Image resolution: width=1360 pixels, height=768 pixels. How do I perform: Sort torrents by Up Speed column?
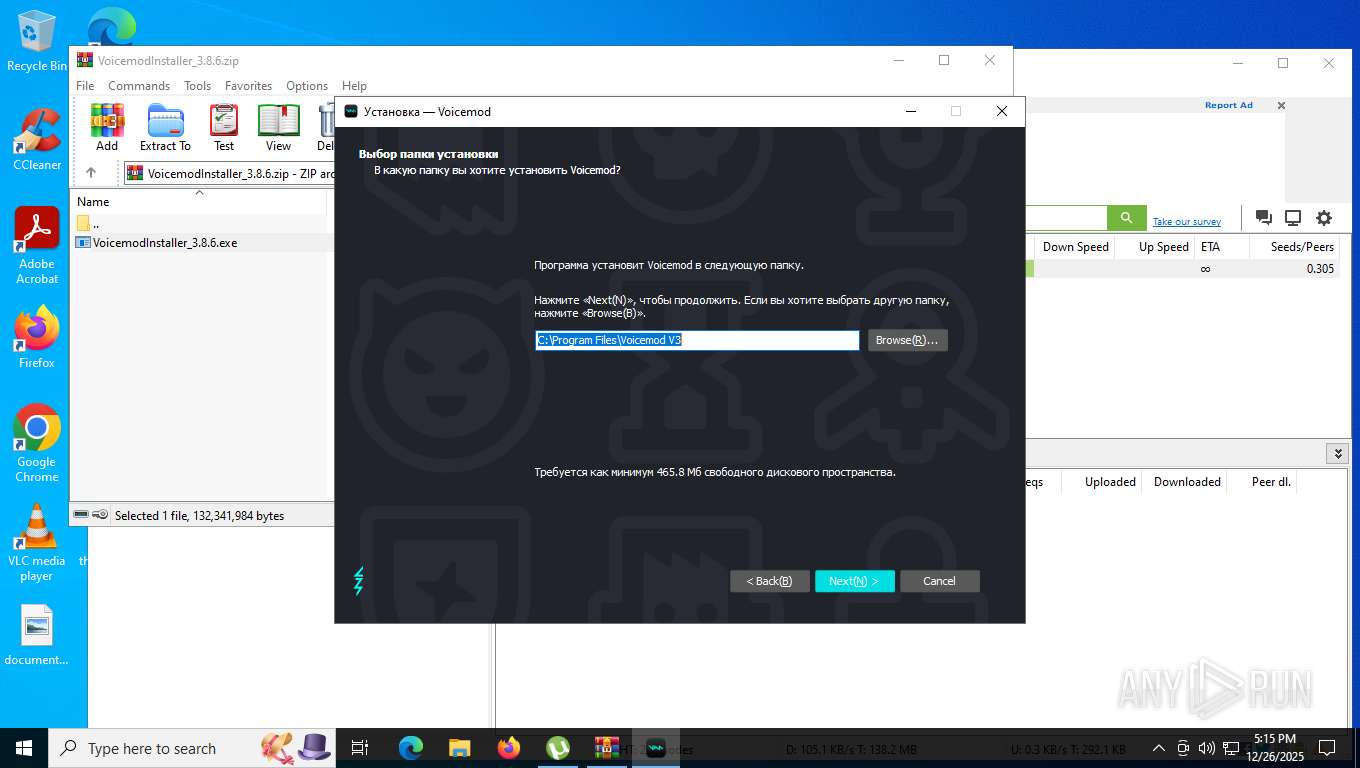pyautogui.click(x=1156, y=247)
